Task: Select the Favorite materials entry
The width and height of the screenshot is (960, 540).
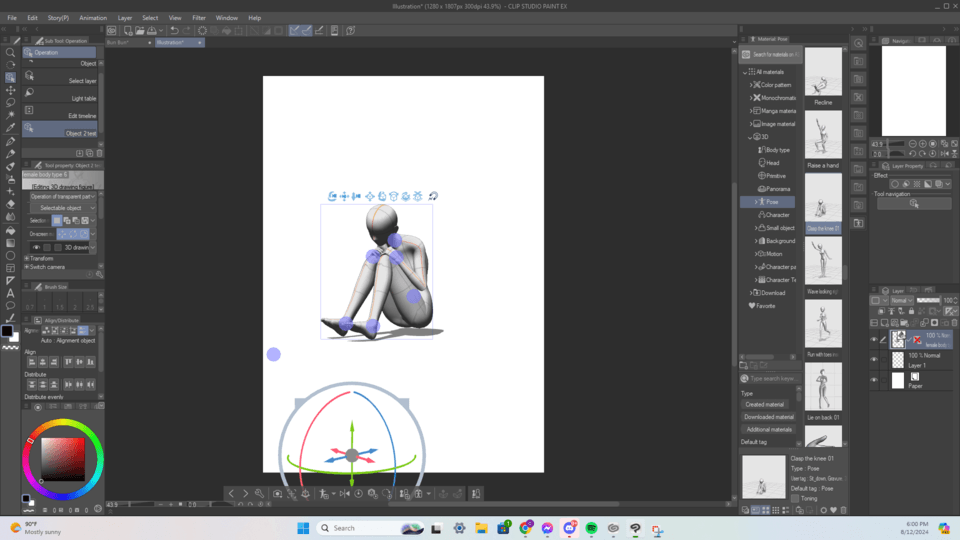Action: tap(762, 306)
